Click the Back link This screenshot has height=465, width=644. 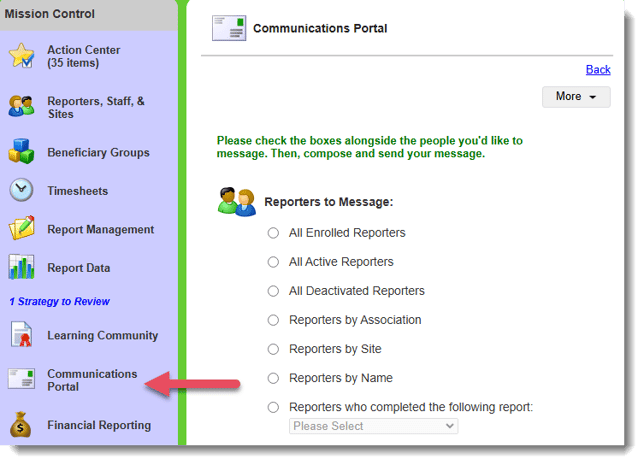pos(597,69)
